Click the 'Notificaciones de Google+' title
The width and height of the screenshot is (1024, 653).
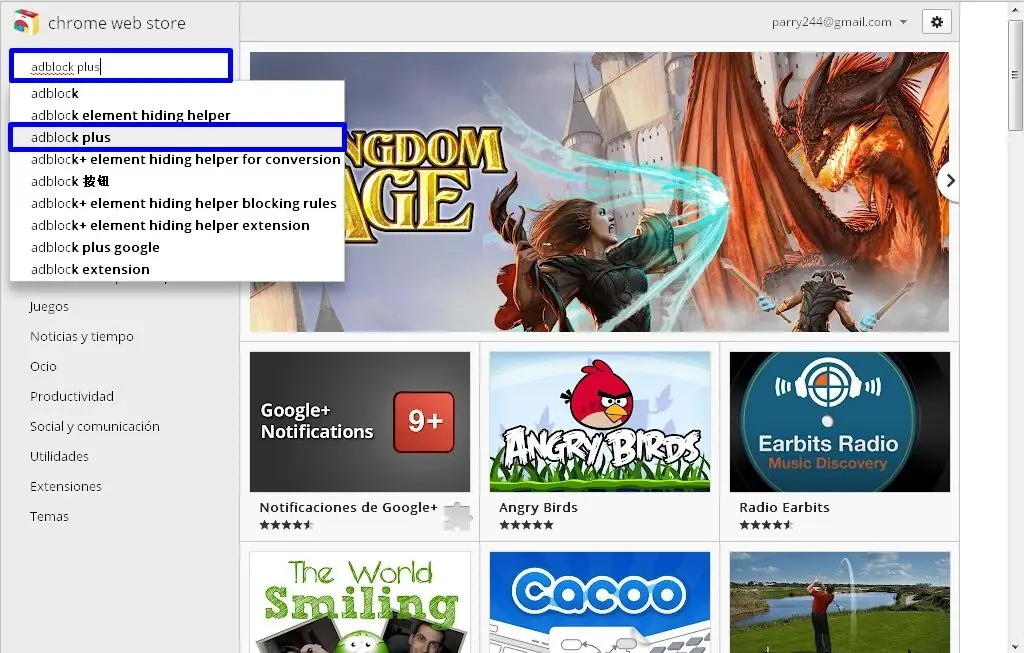click(348, 507)
